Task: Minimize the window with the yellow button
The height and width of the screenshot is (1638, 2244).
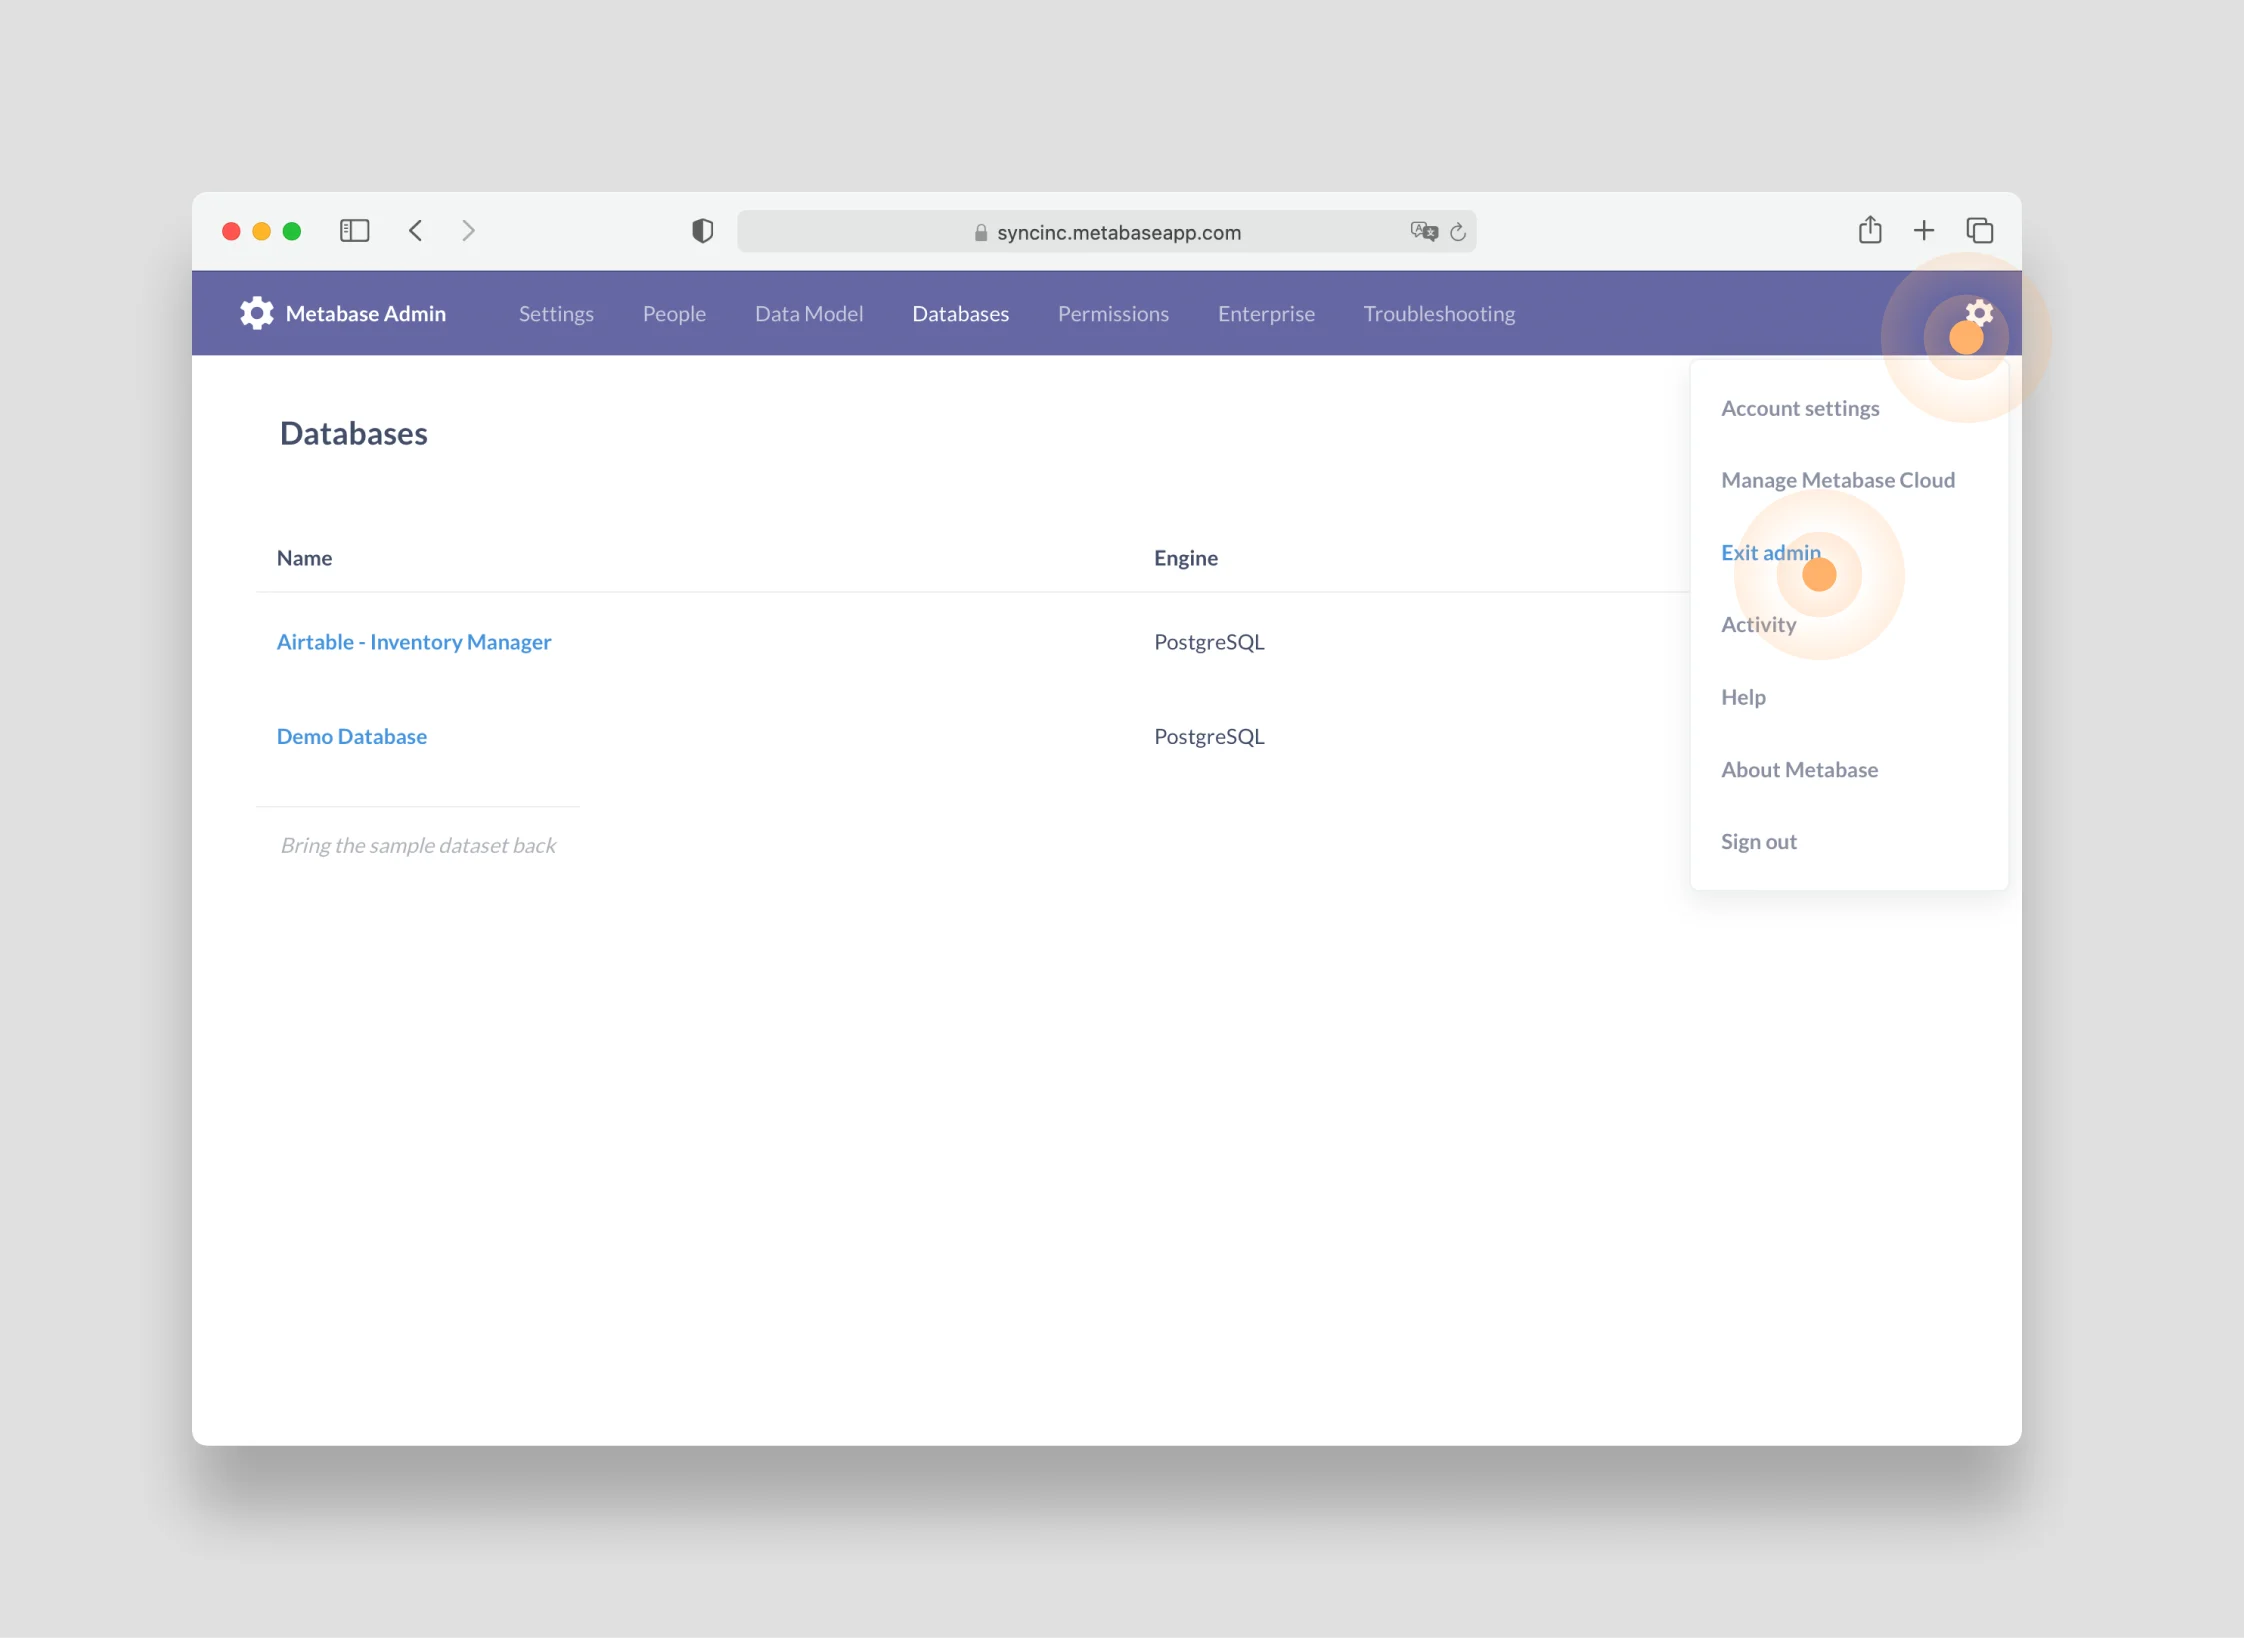Action: click(x=262, y=231)
